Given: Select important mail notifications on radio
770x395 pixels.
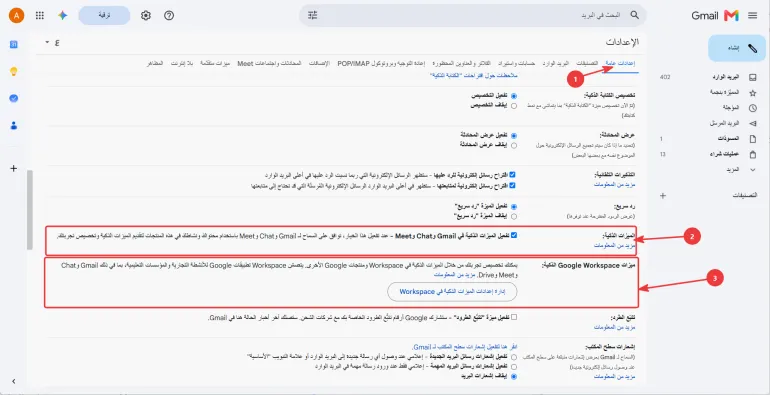Looking at the screenshot, I should tap(514, 367).
